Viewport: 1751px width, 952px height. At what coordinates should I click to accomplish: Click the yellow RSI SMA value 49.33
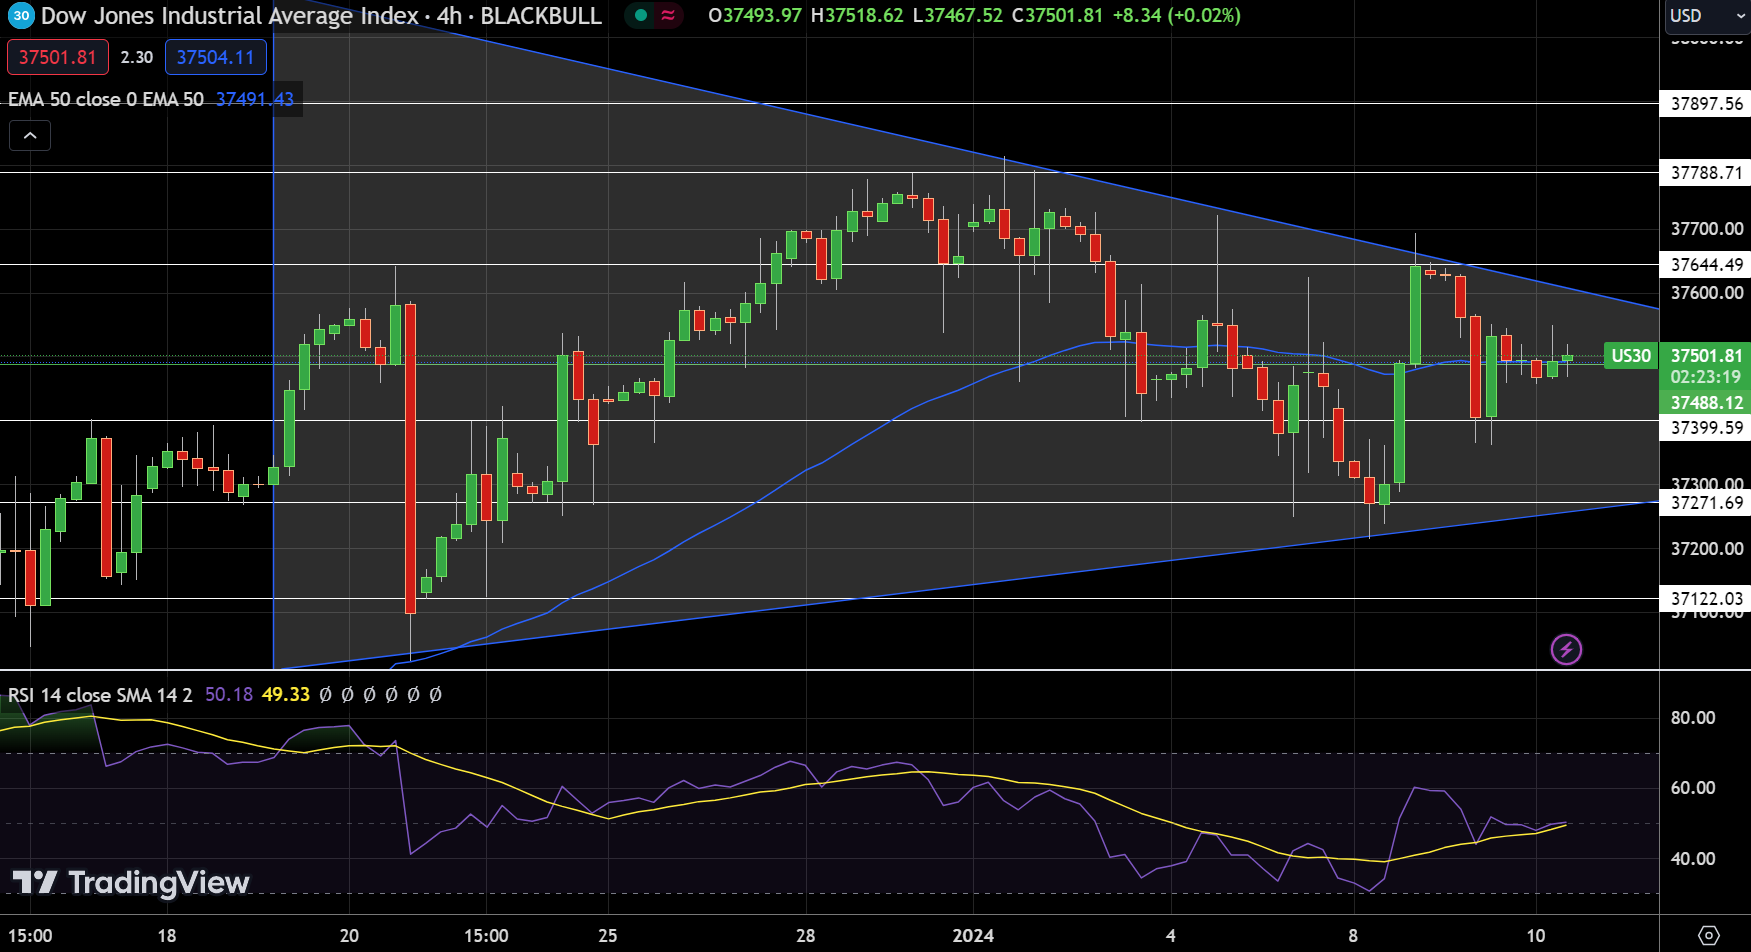286,695
